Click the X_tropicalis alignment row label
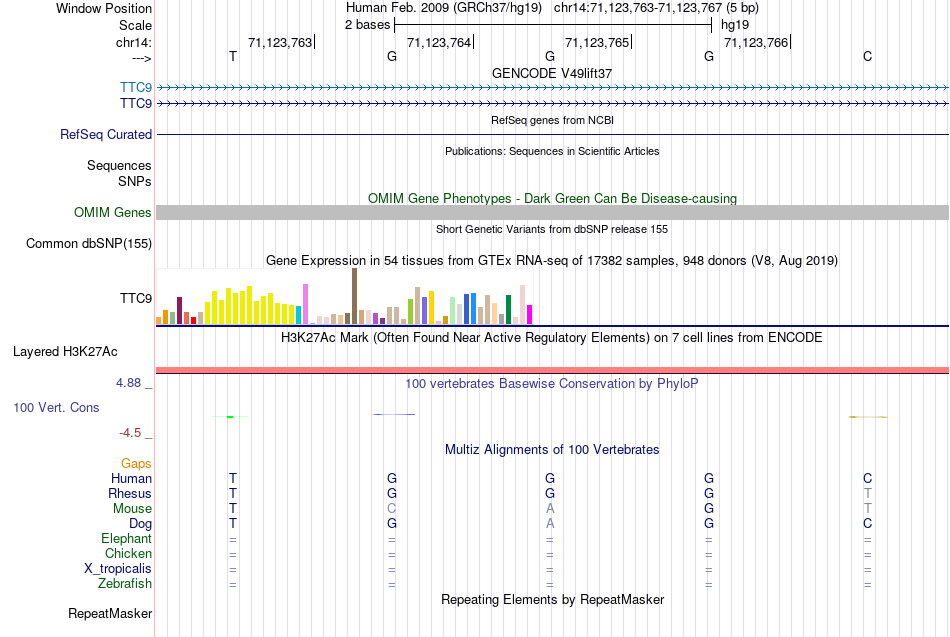950x637 pixels. click(x=118, y=569)
